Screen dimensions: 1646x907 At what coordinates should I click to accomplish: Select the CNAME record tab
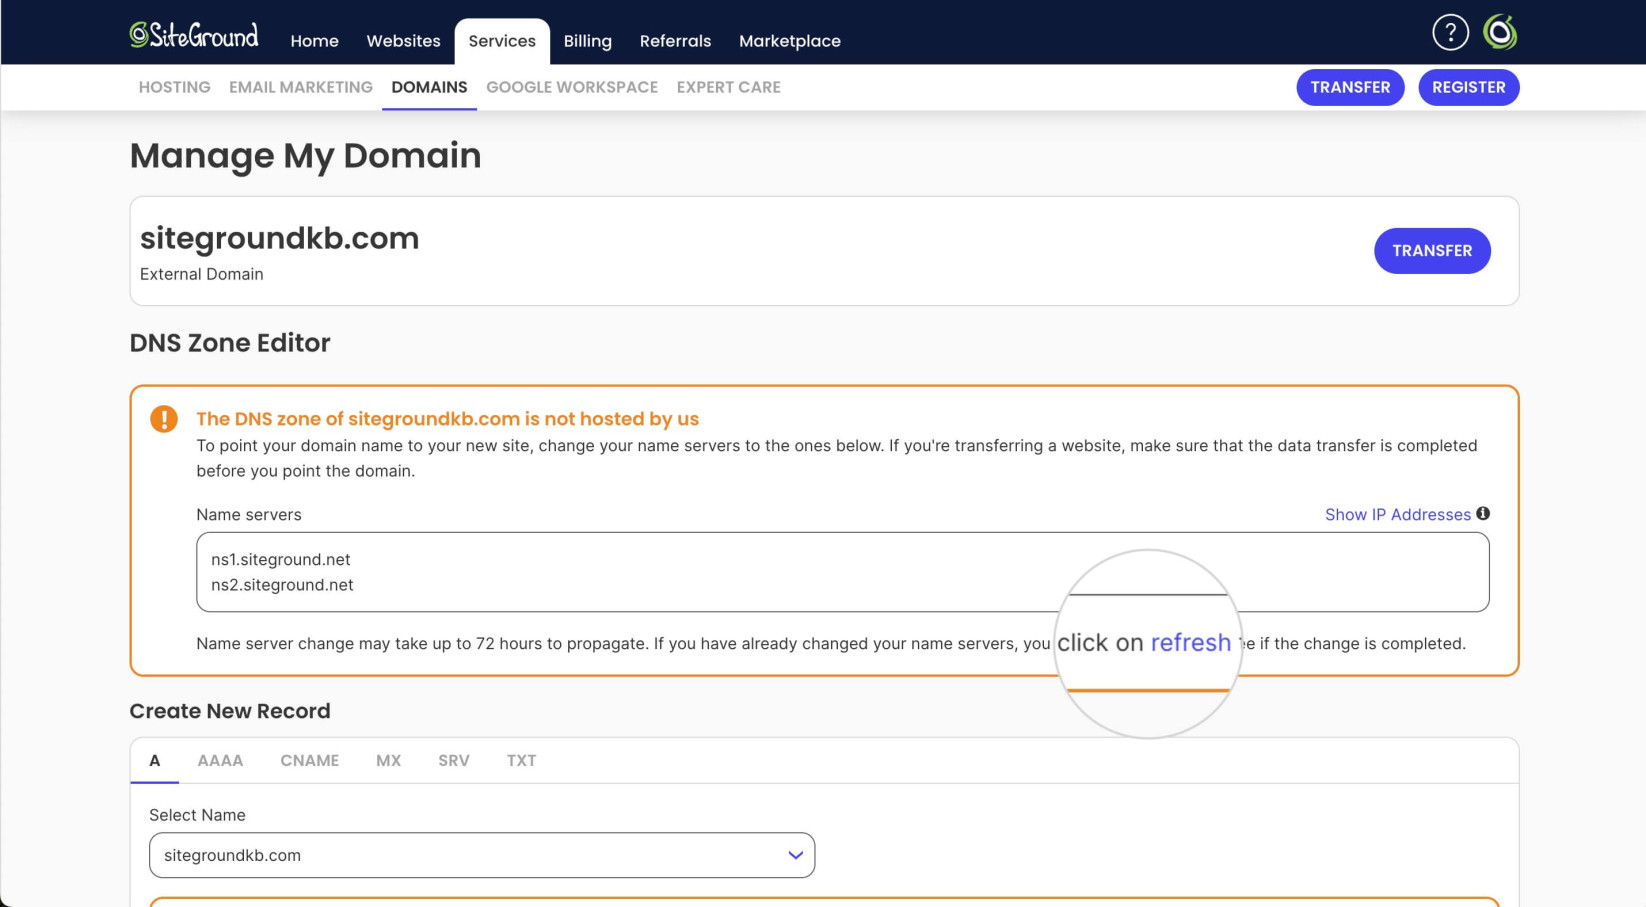point(309,761)
